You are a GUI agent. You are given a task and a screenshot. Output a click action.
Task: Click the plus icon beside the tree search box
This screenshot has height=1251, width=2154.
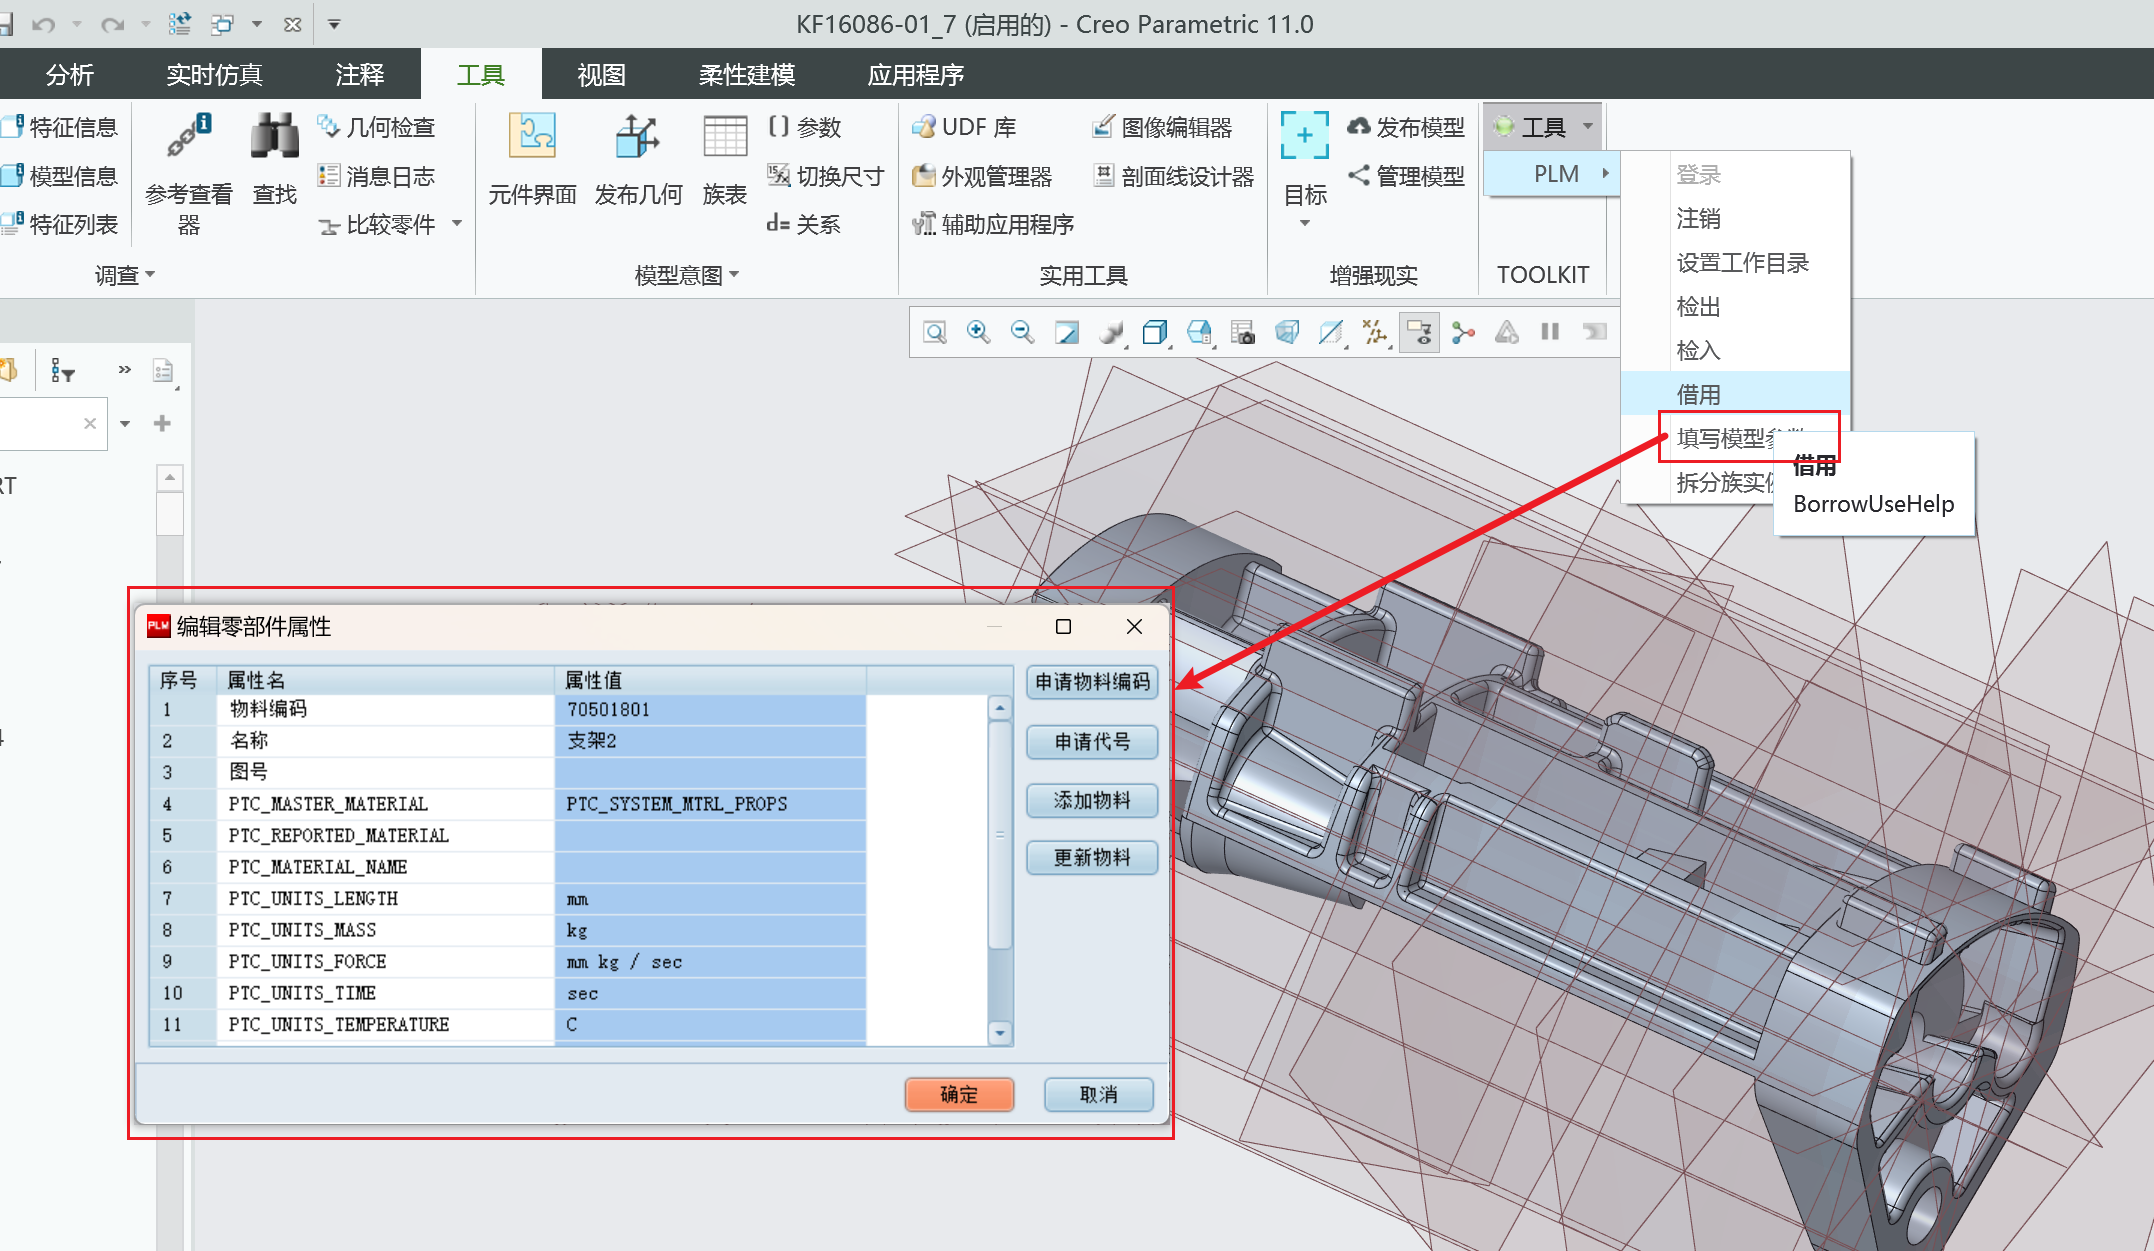click(162, 423)
